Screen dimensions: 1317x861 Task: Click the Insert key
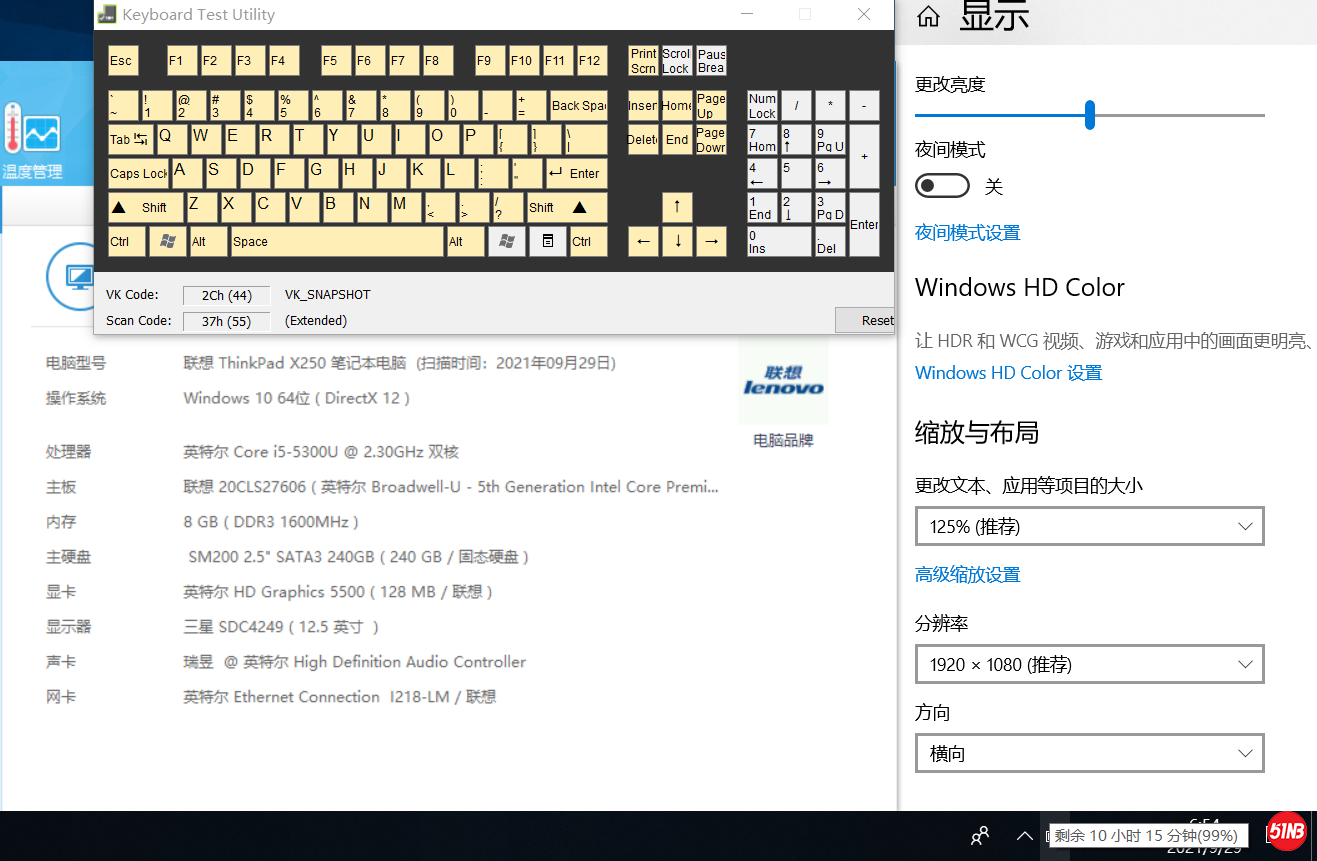[643, 105]
